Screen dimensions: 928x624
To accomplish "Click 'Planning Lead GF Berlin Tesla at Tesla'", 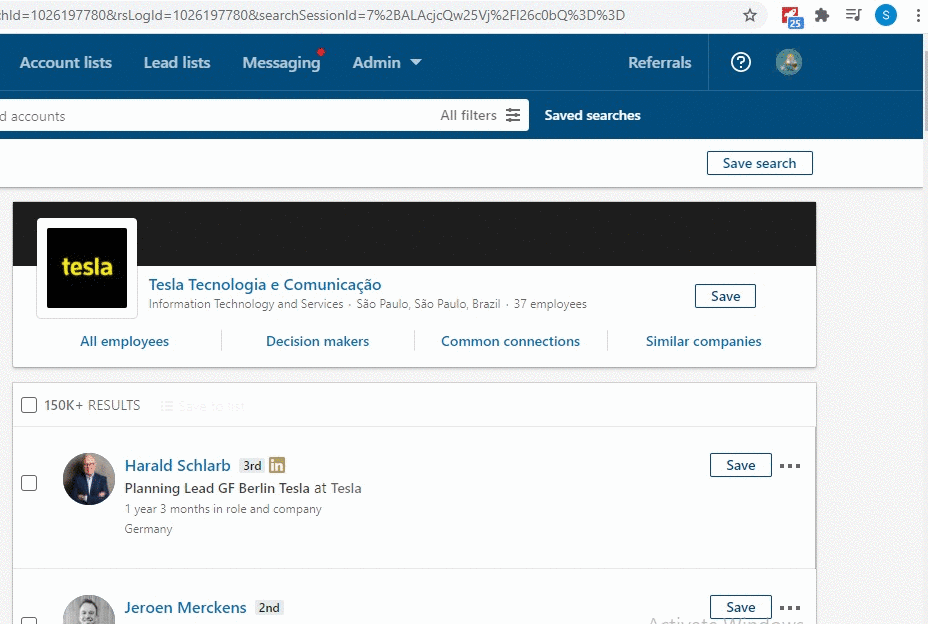I will point(243,488).
